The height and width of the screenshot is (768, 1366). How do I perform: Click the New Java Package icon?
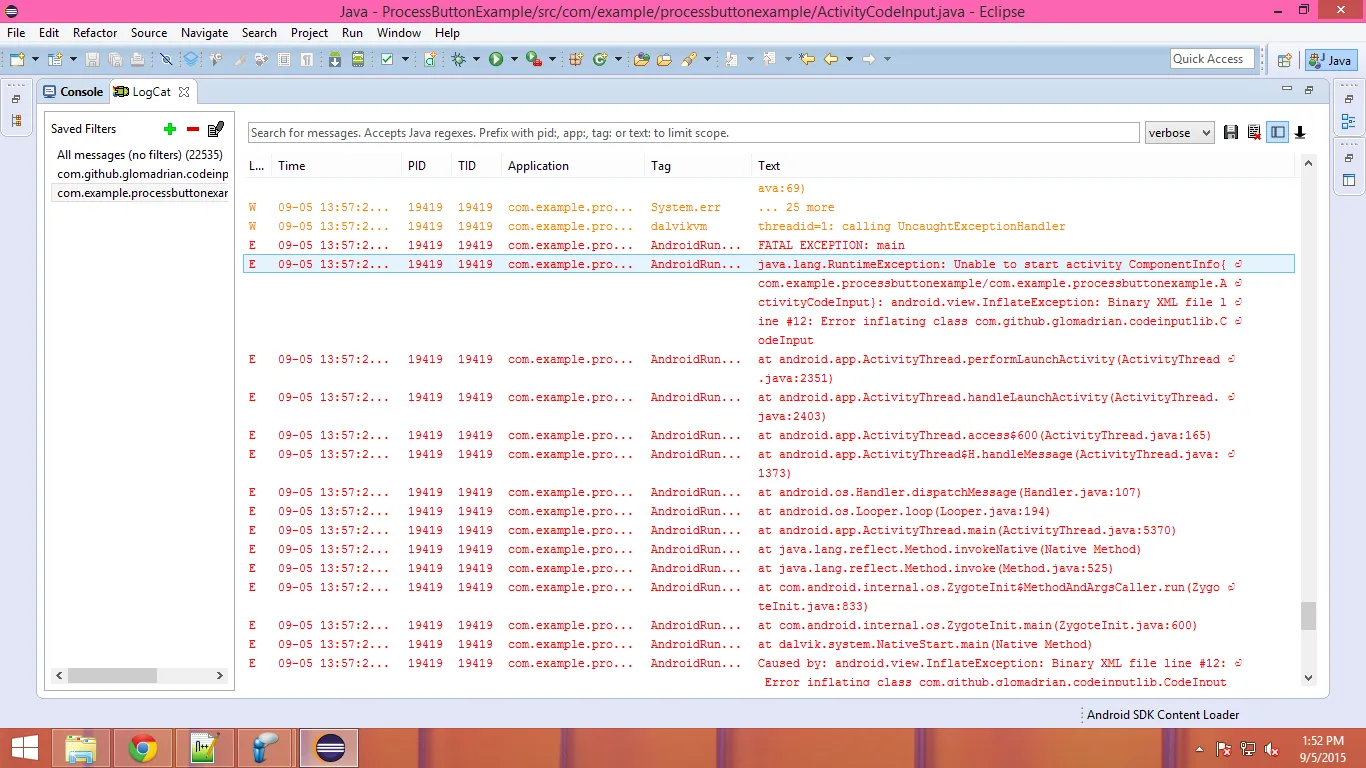[576, 59]
